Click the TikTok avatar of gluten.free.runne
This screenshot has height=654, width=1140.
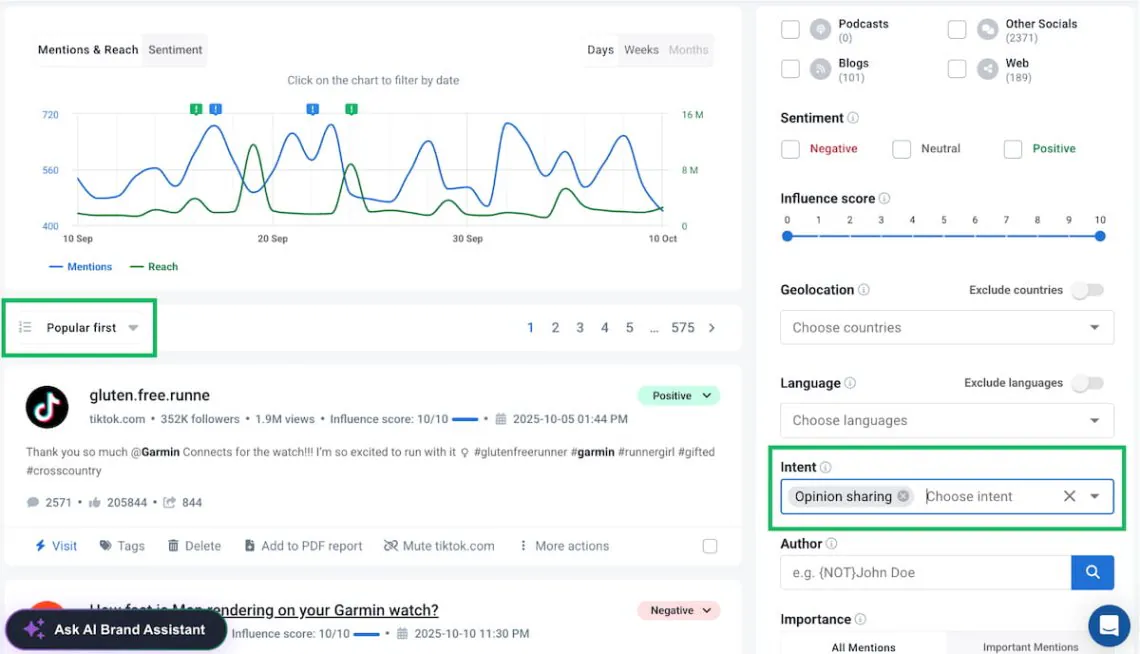pyautogui.click(x=47, y=407)
